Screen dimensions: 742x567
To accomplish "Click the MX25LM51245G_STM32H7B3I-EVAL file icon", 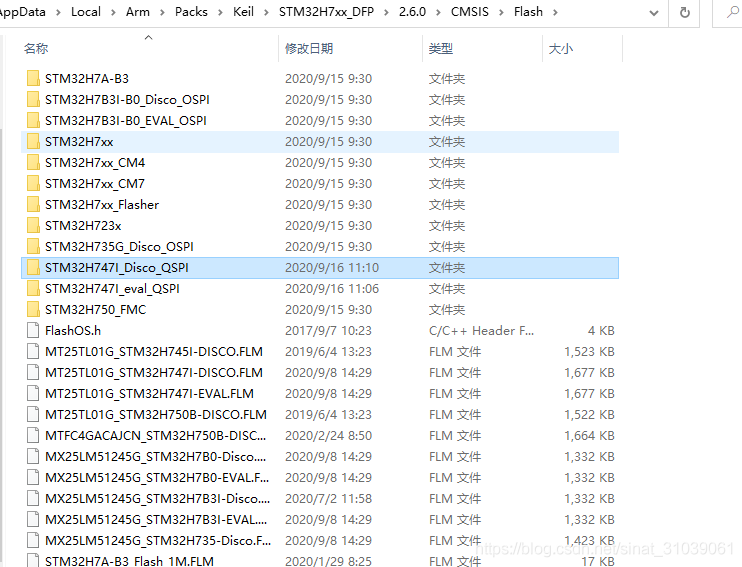I will 33,519.
